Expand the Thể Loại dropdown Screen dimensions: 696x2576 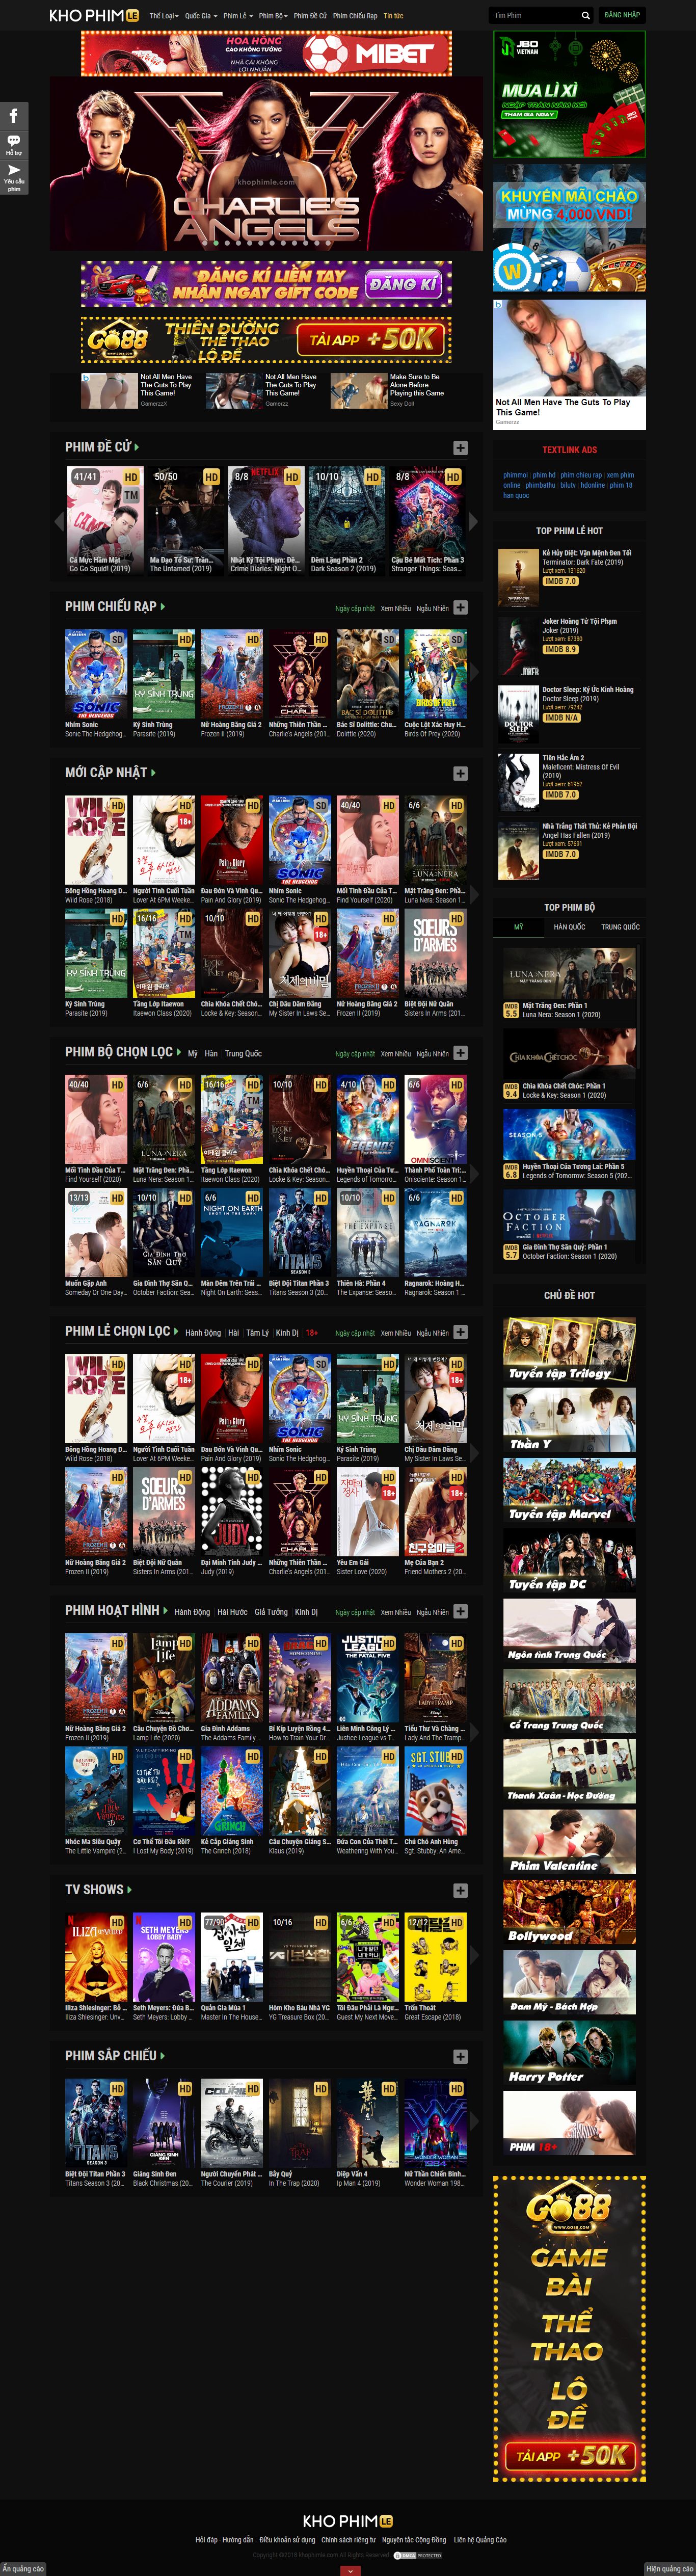coord(164,16)
